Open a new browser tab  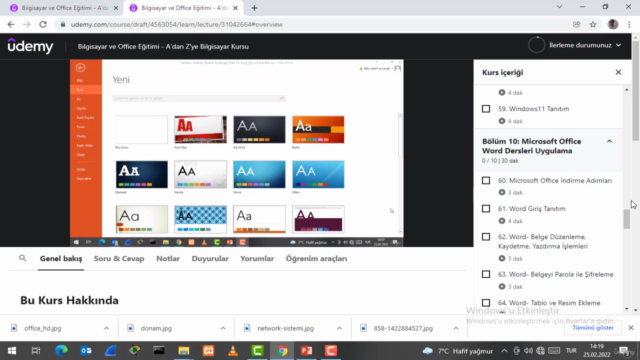coord(254,8)
